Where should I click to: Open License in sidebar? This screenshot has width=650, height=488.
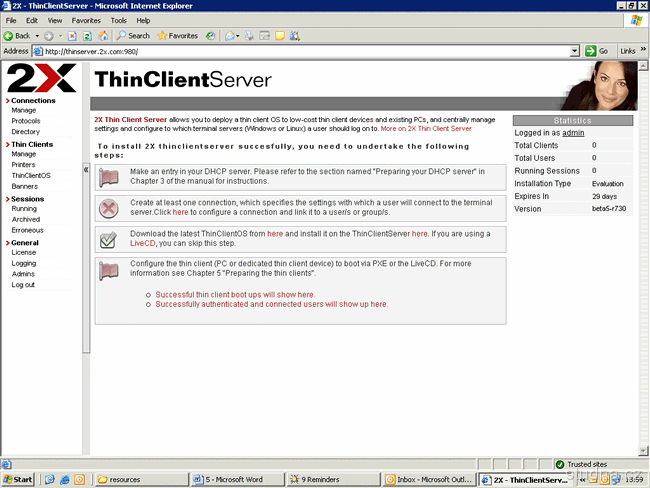point(24,253)
